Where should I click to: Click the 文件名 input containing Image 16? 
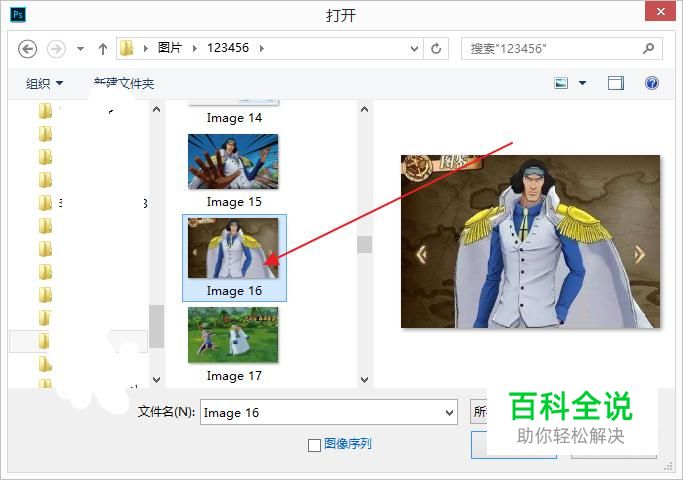(322, 412)
